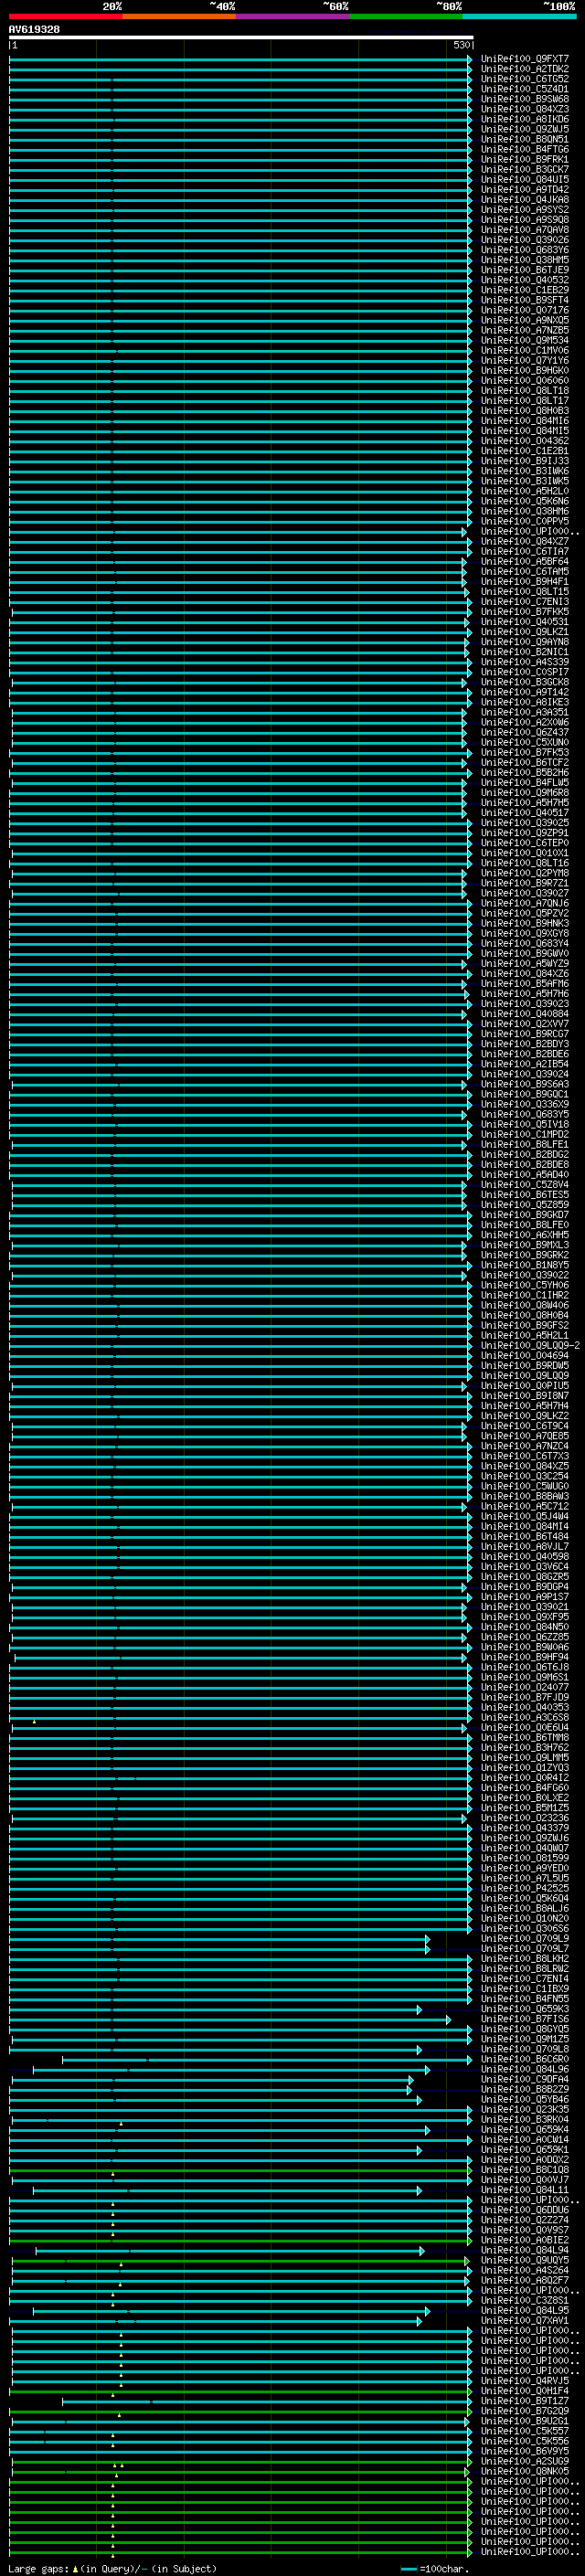Click the white query length bar
The width and height of the screenshot is (585, 2576).
[x=241, y=38]
